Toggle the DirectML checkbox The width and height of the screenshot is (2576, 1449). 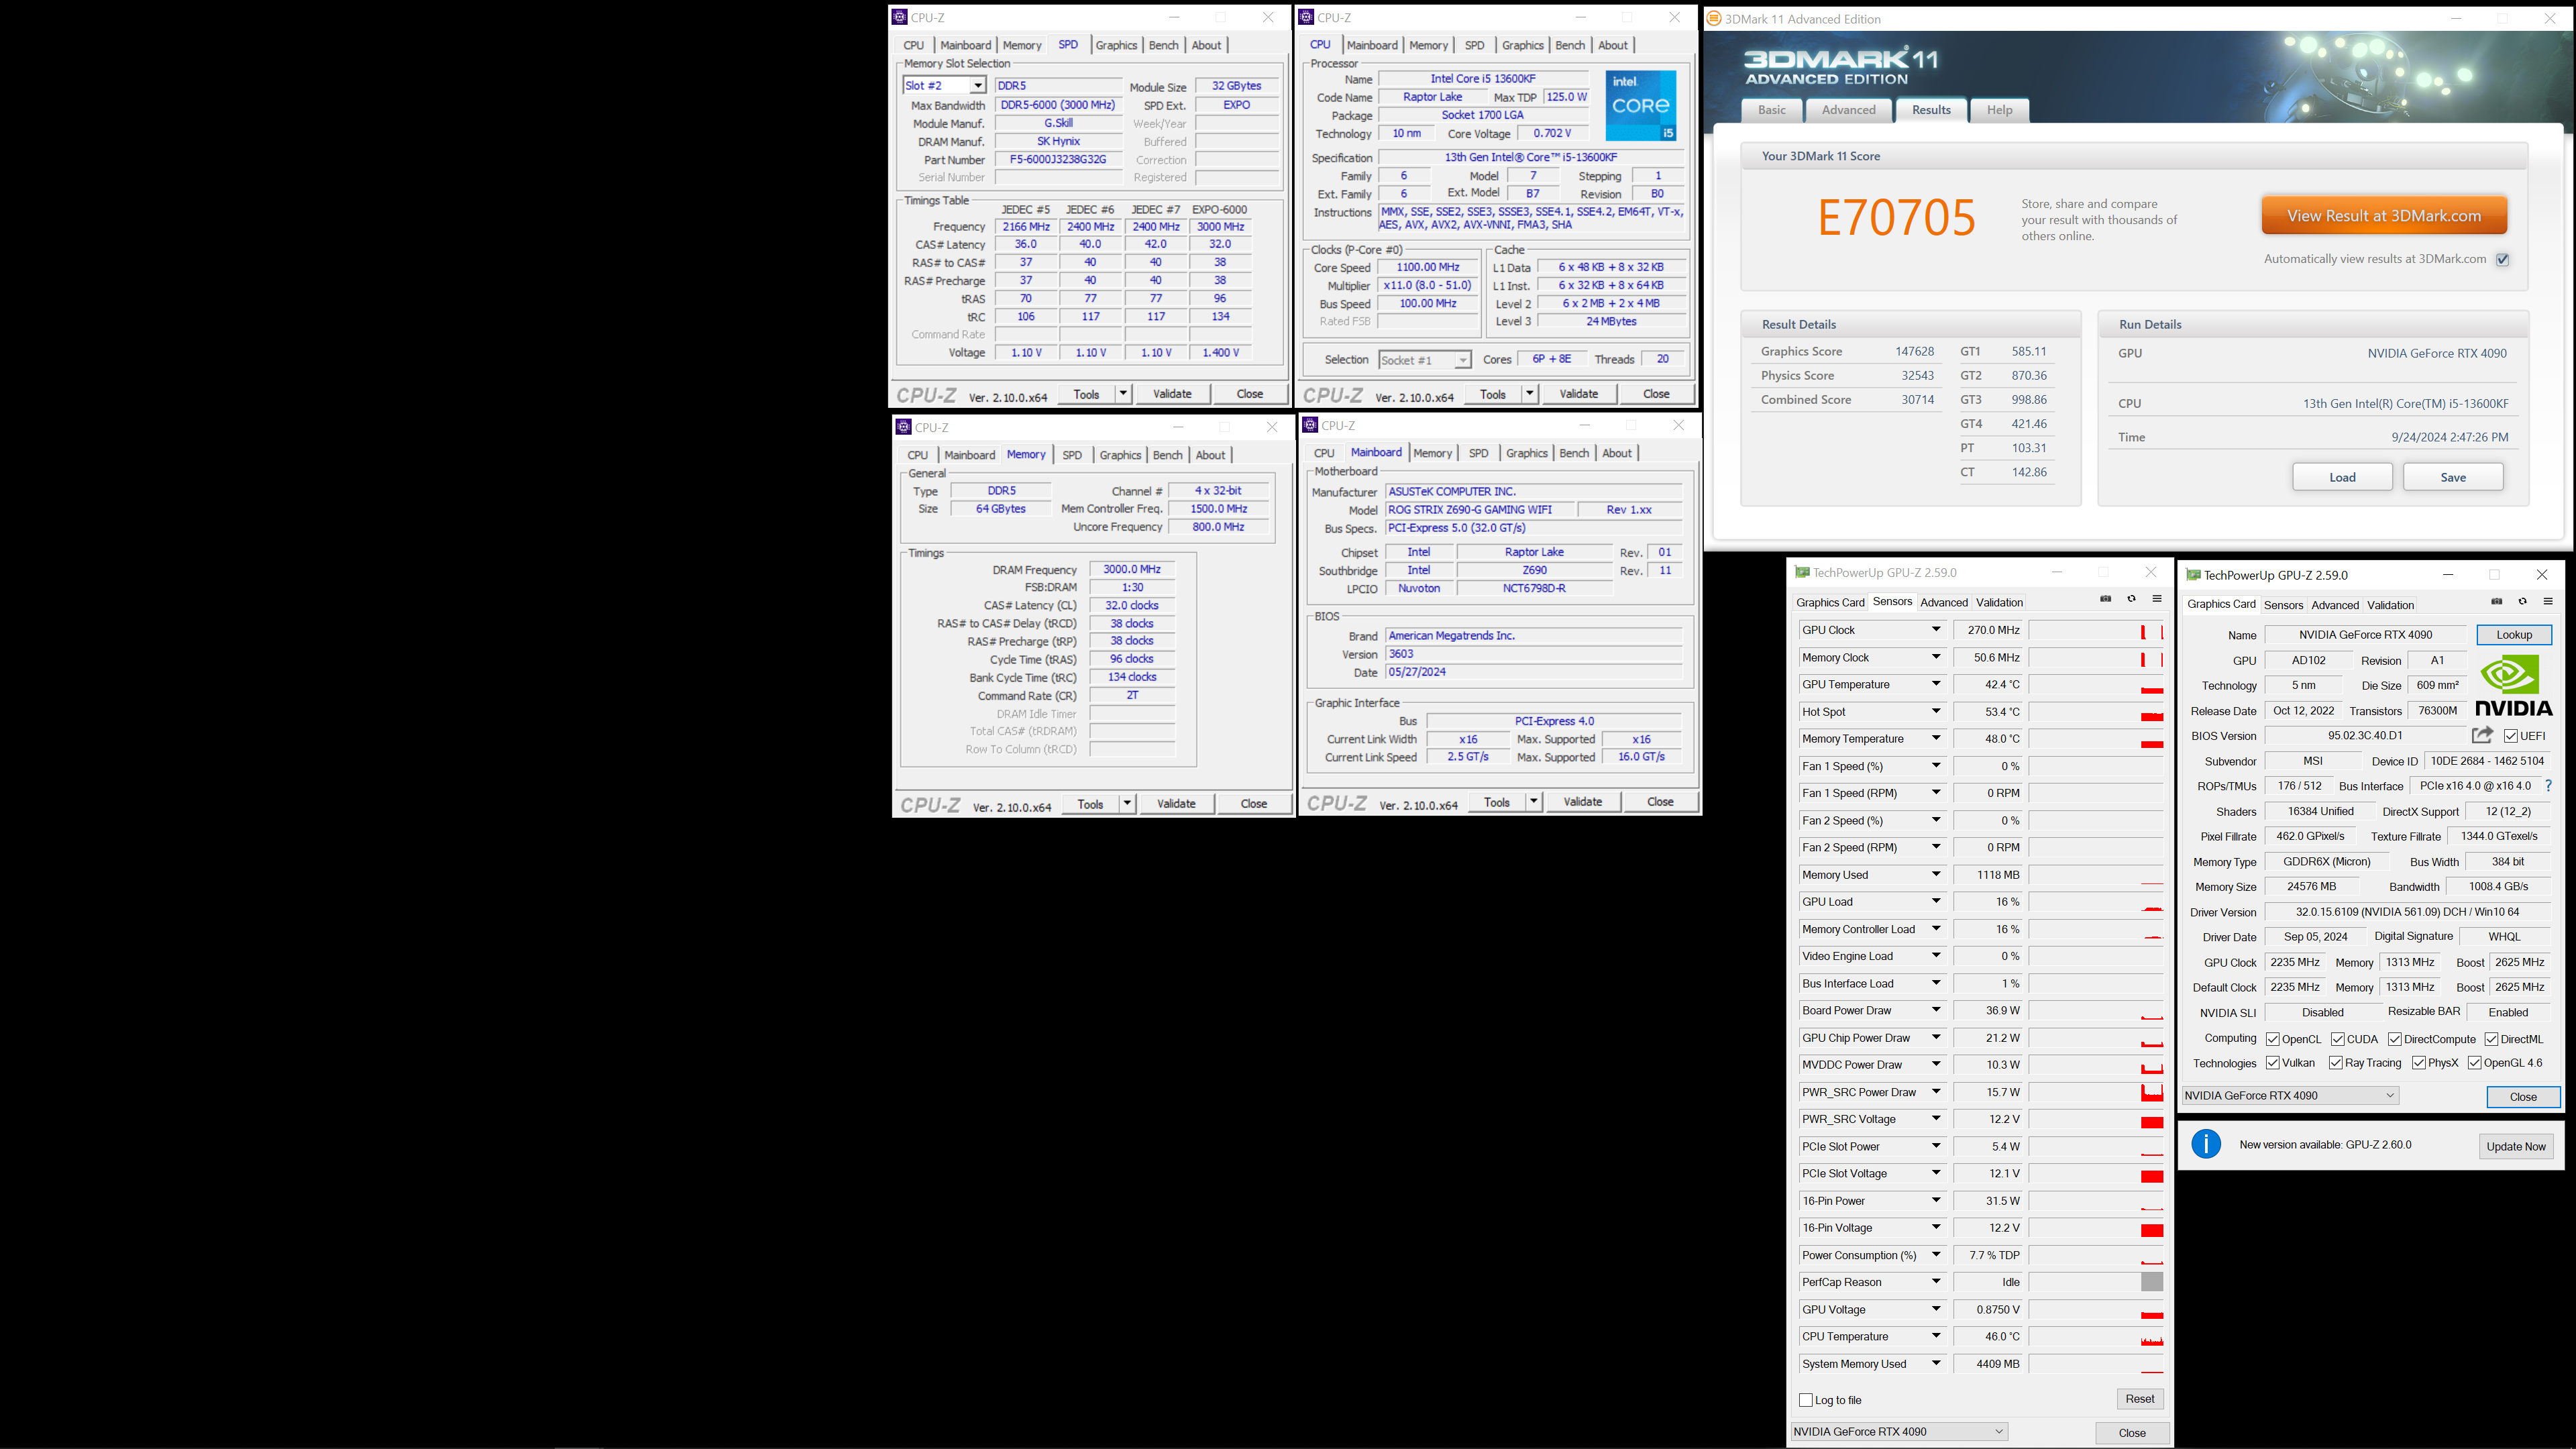[2492, 1039]
